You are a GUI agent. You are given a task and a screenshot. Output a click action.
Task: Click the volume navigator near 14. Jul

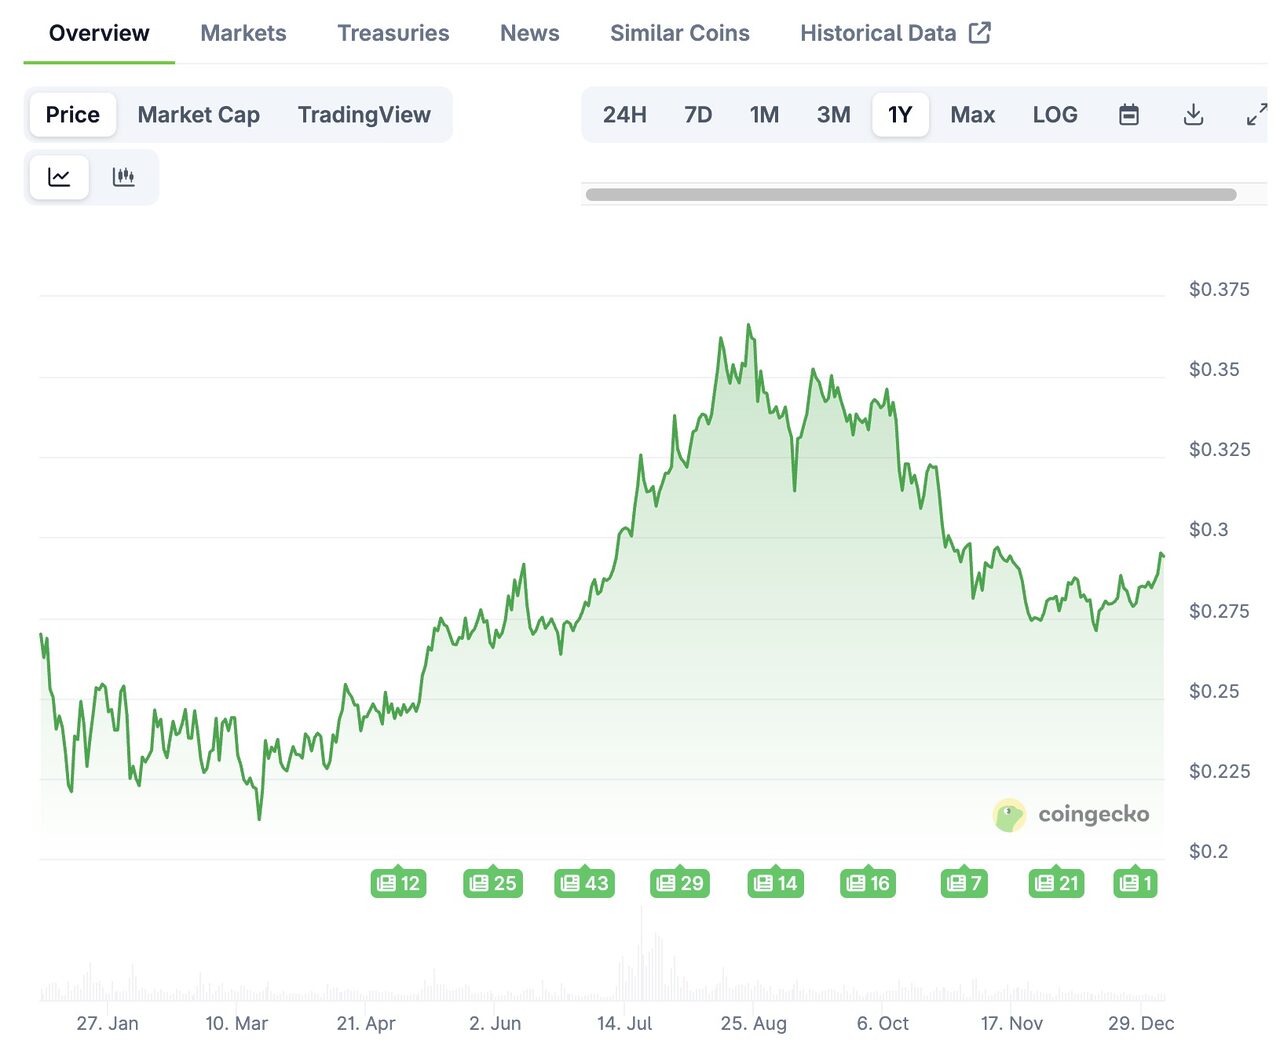click(625, 975)
